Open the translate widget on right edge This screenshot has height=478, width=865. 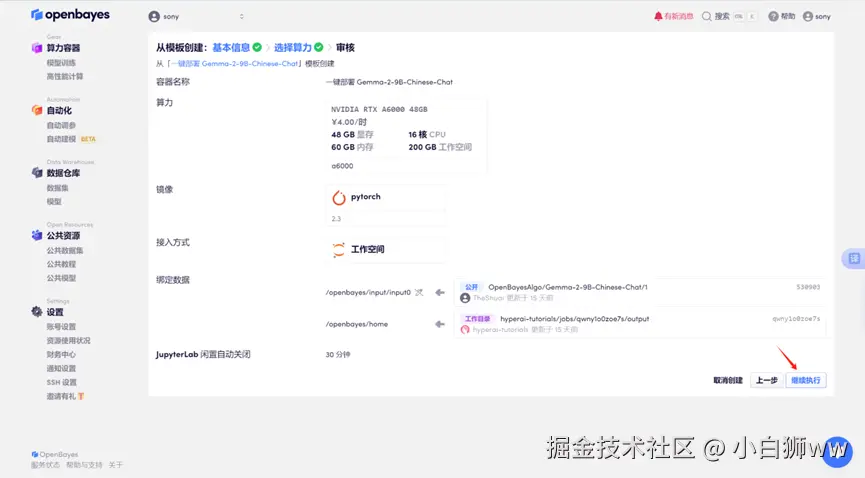tap(854, 258)
